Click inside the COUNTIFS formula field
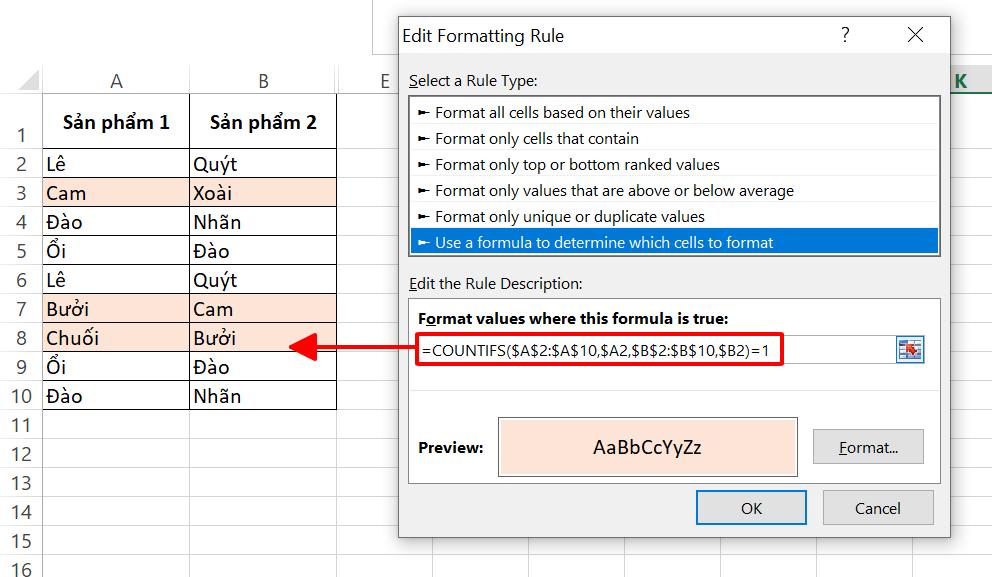Image resolution: width=992 pixels, height=577 pixels. pos(600,349)
